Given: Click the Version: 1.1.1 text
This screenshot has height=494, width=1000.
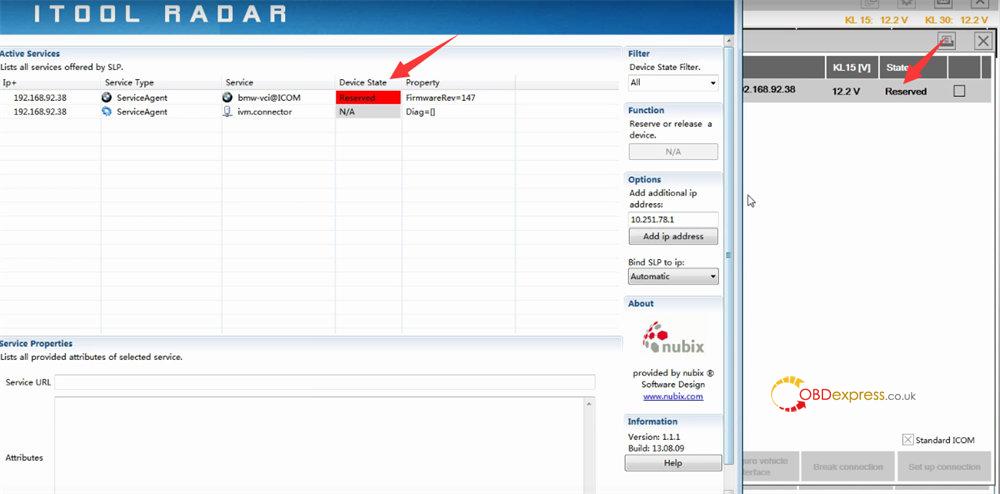Looking at the screenshot, I should click(x=652, y=437).
